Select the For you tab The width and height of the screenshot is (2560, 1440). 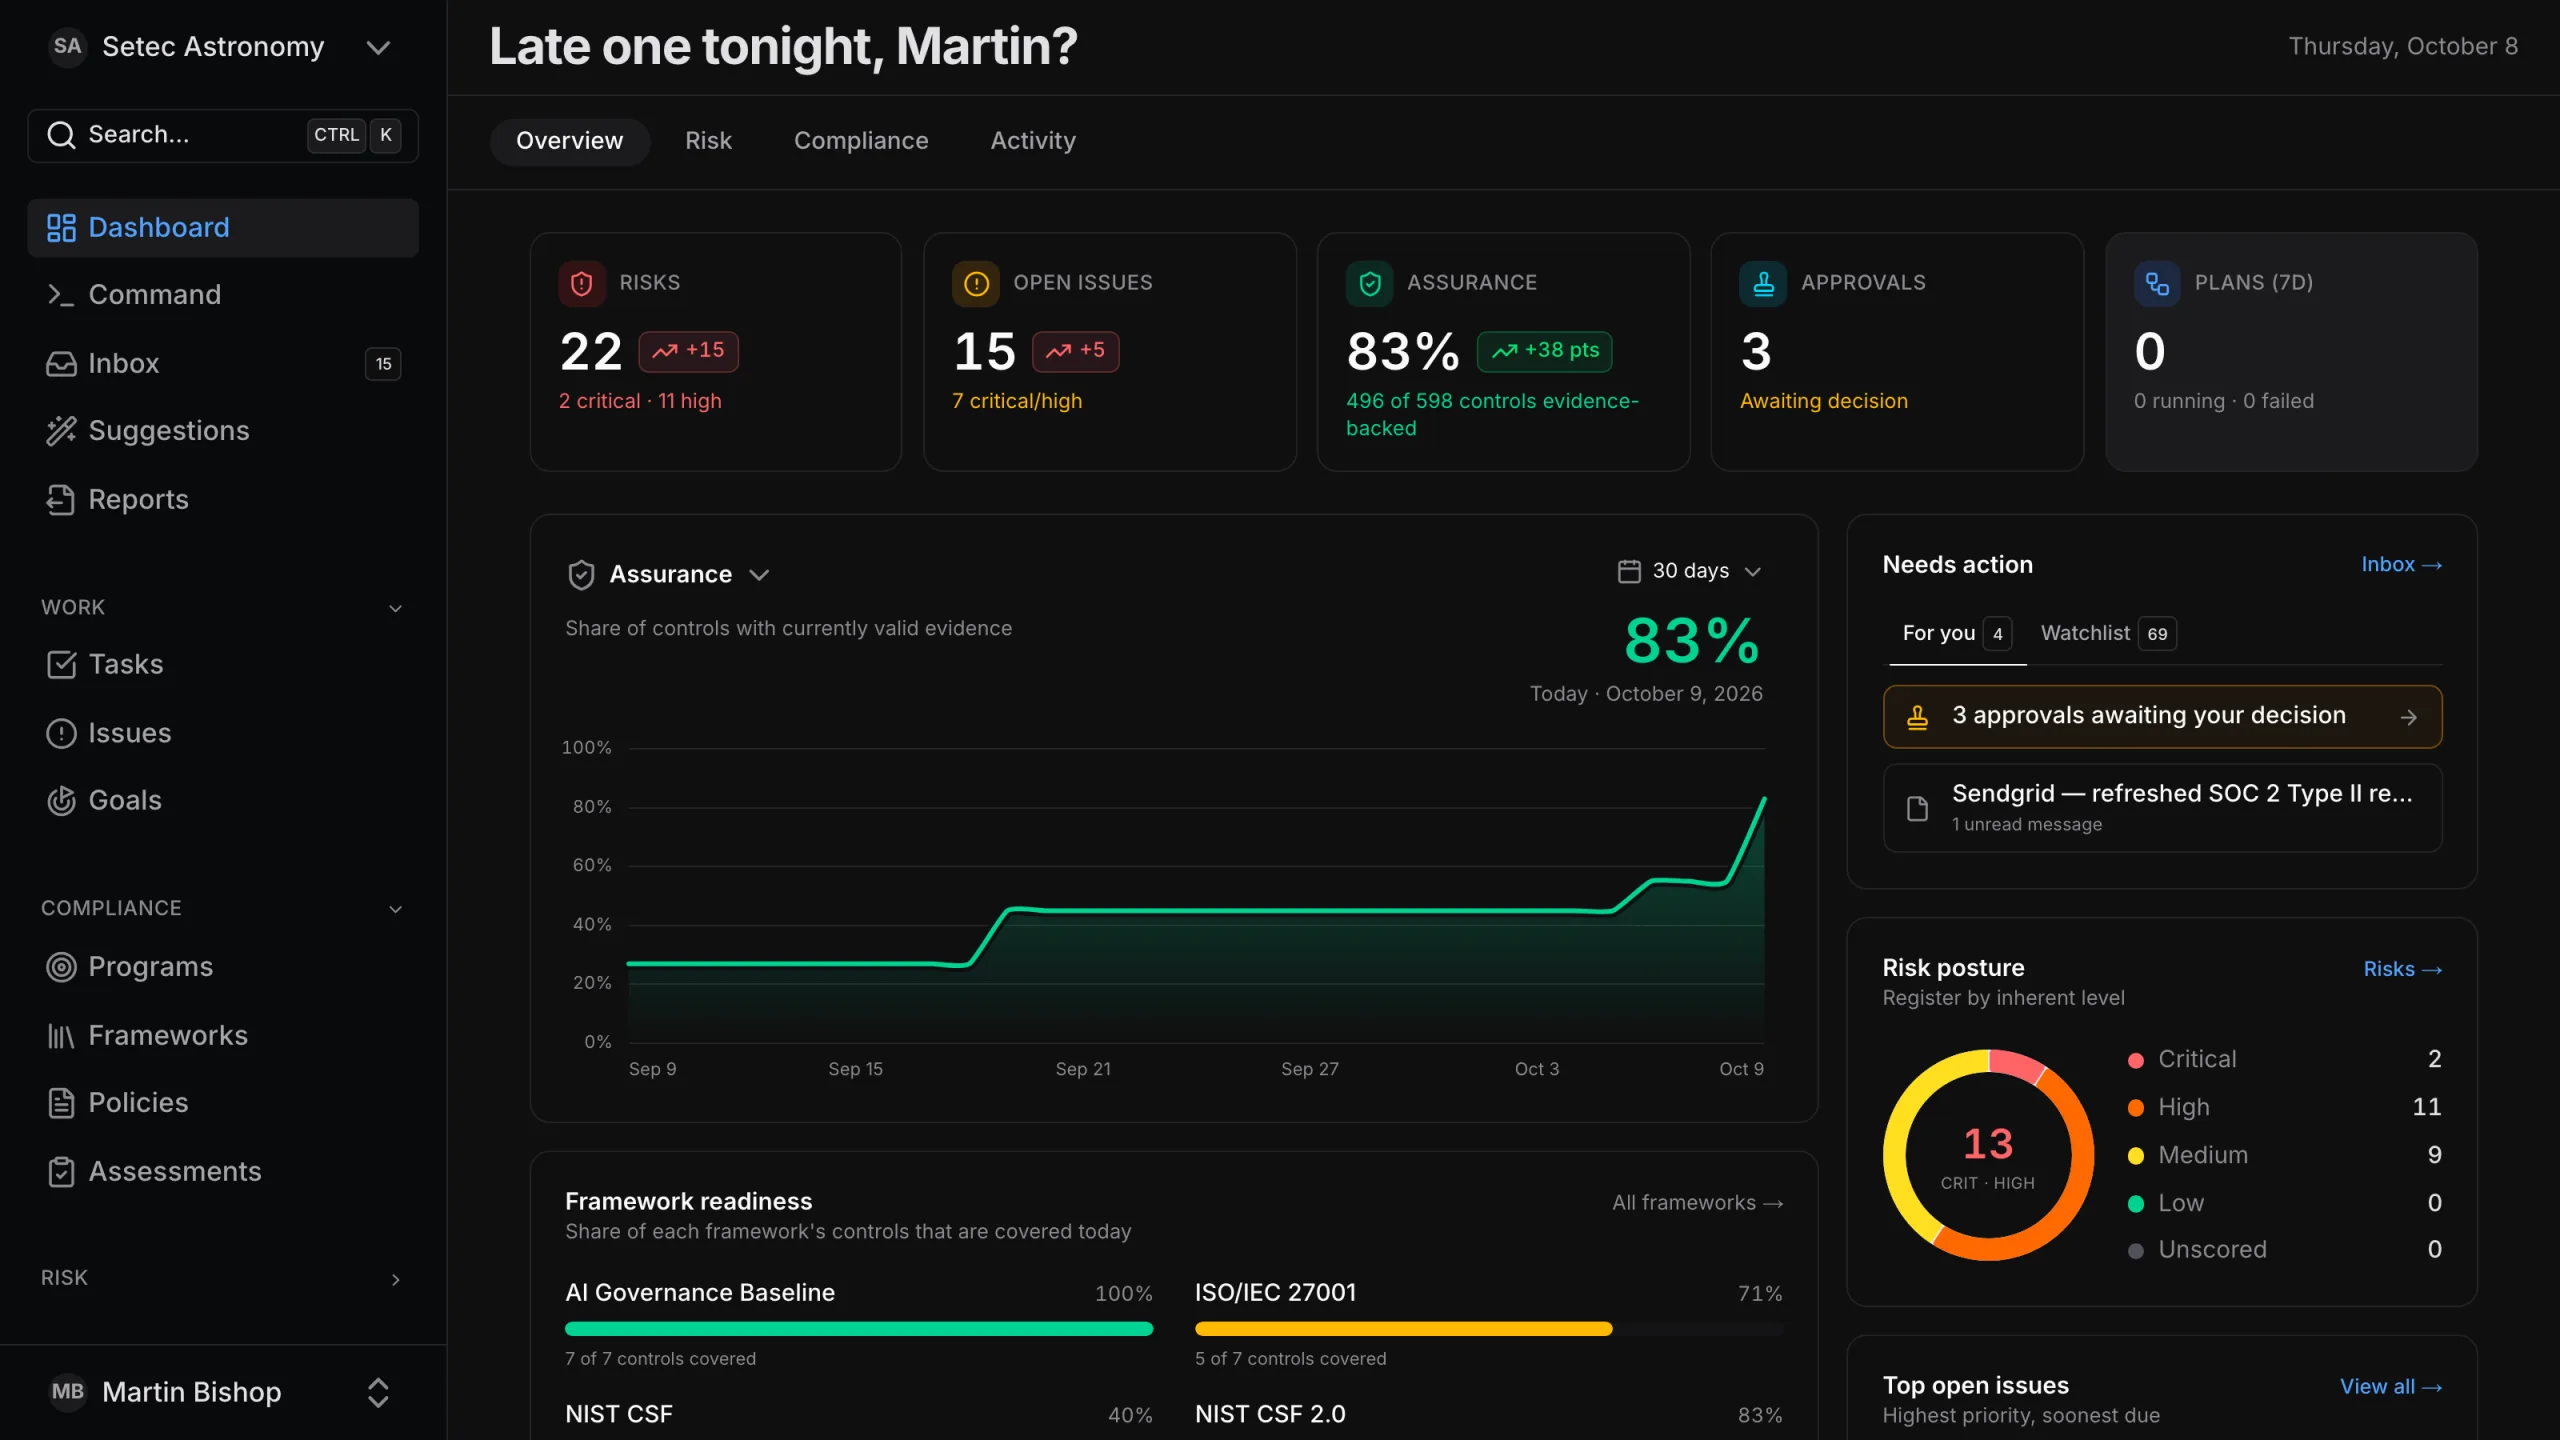[1957, 633]
